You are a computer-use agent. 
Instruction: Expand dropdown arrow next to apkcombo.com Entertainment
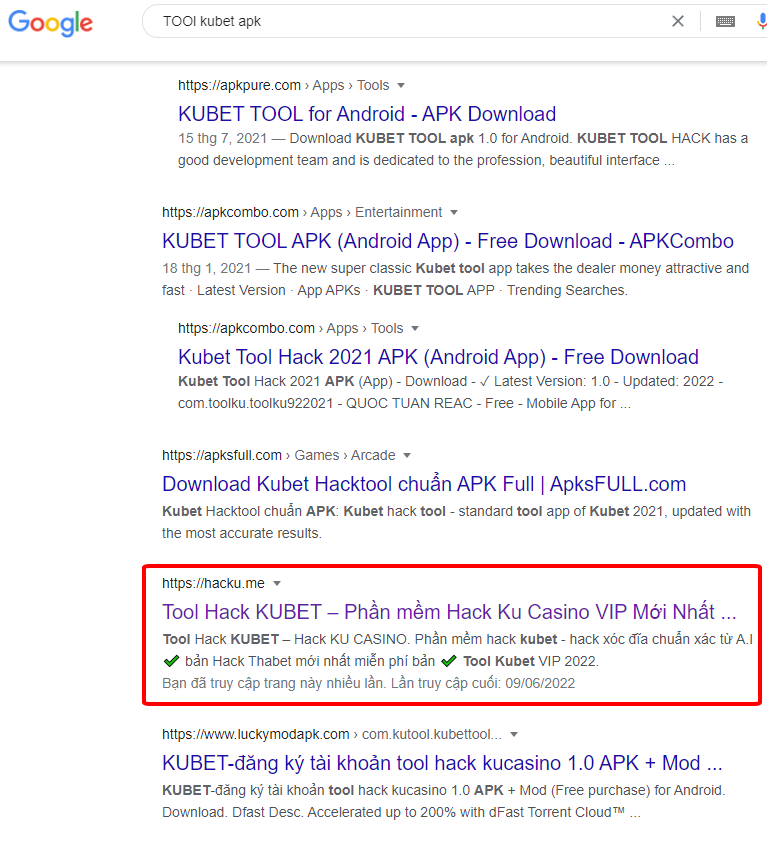click(x=454, y=213)
